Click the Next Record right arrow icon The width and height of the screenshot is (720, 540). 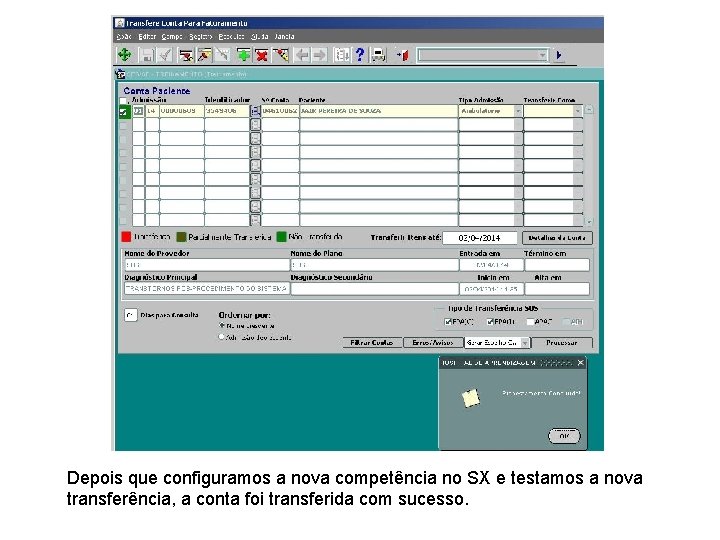click(320, 56)
